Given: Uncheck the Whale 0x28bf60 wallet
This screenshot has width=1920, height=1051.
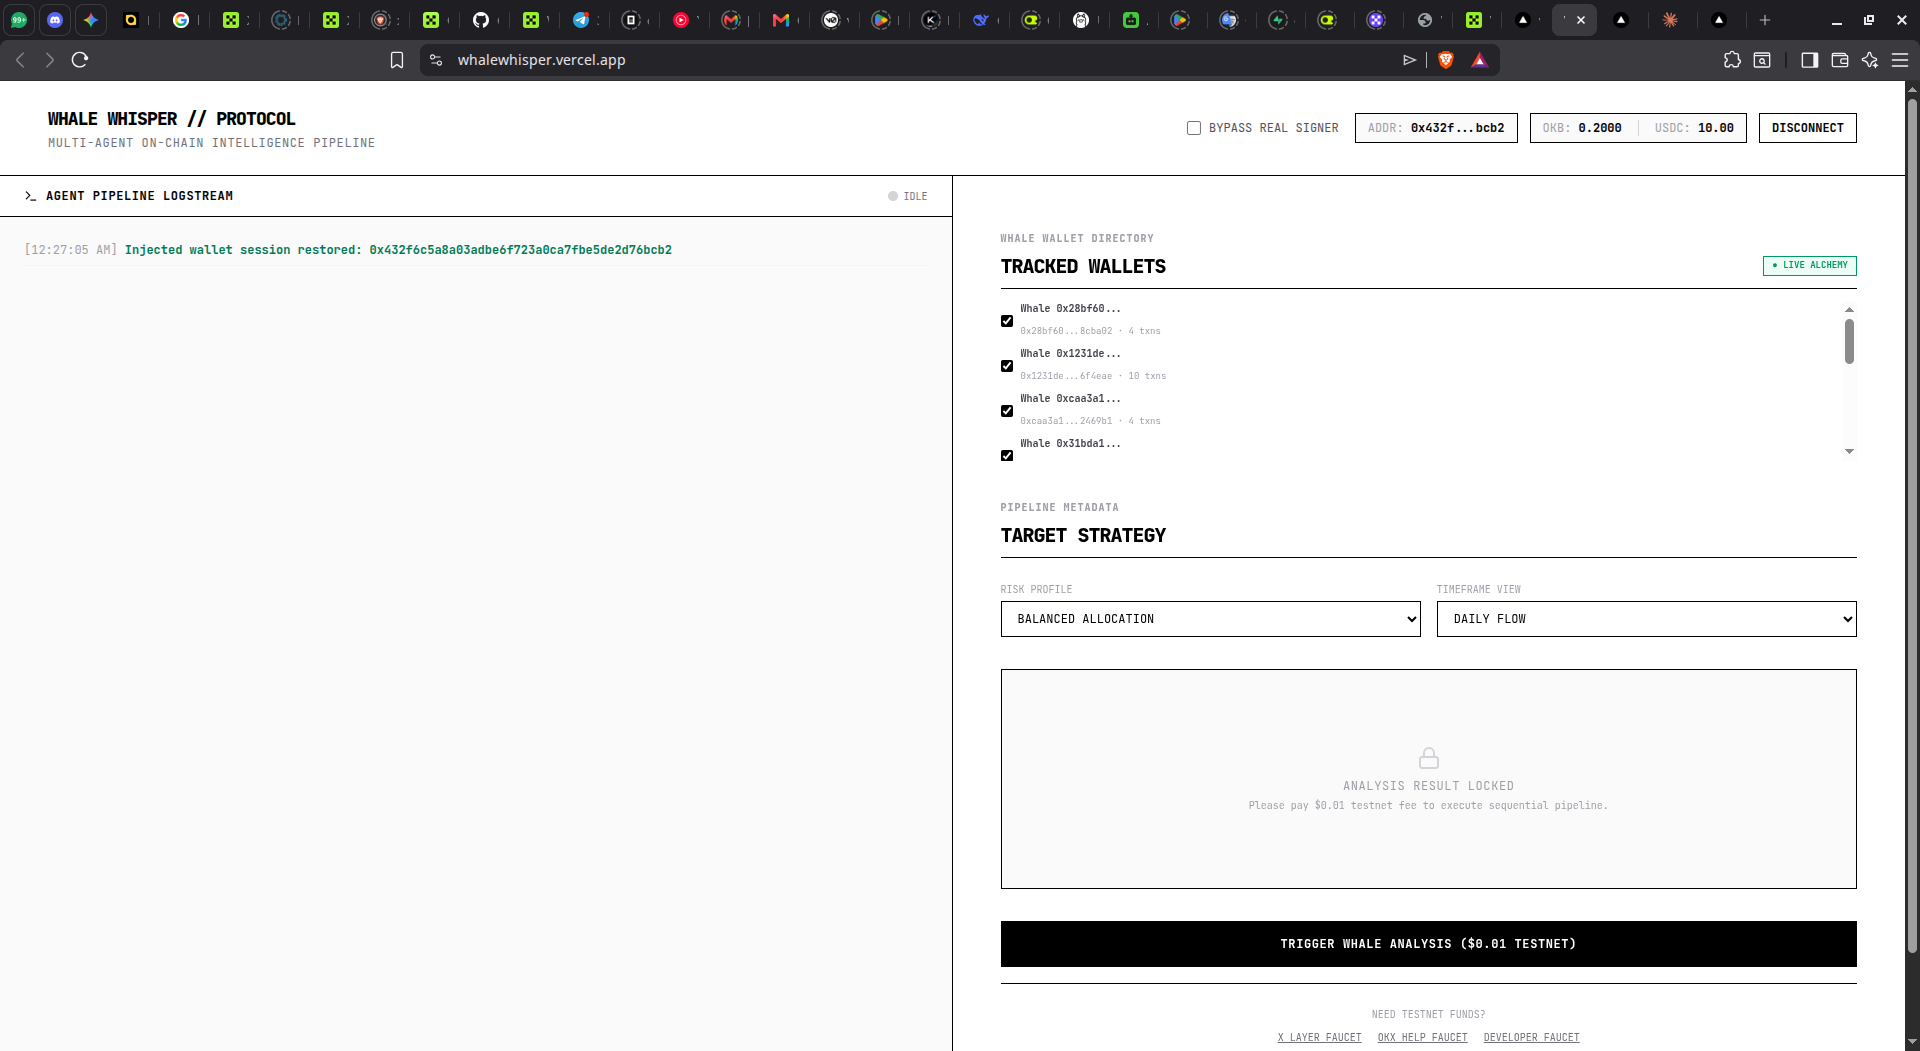Looking at the screenshot, I should [x=1007, y=321].
